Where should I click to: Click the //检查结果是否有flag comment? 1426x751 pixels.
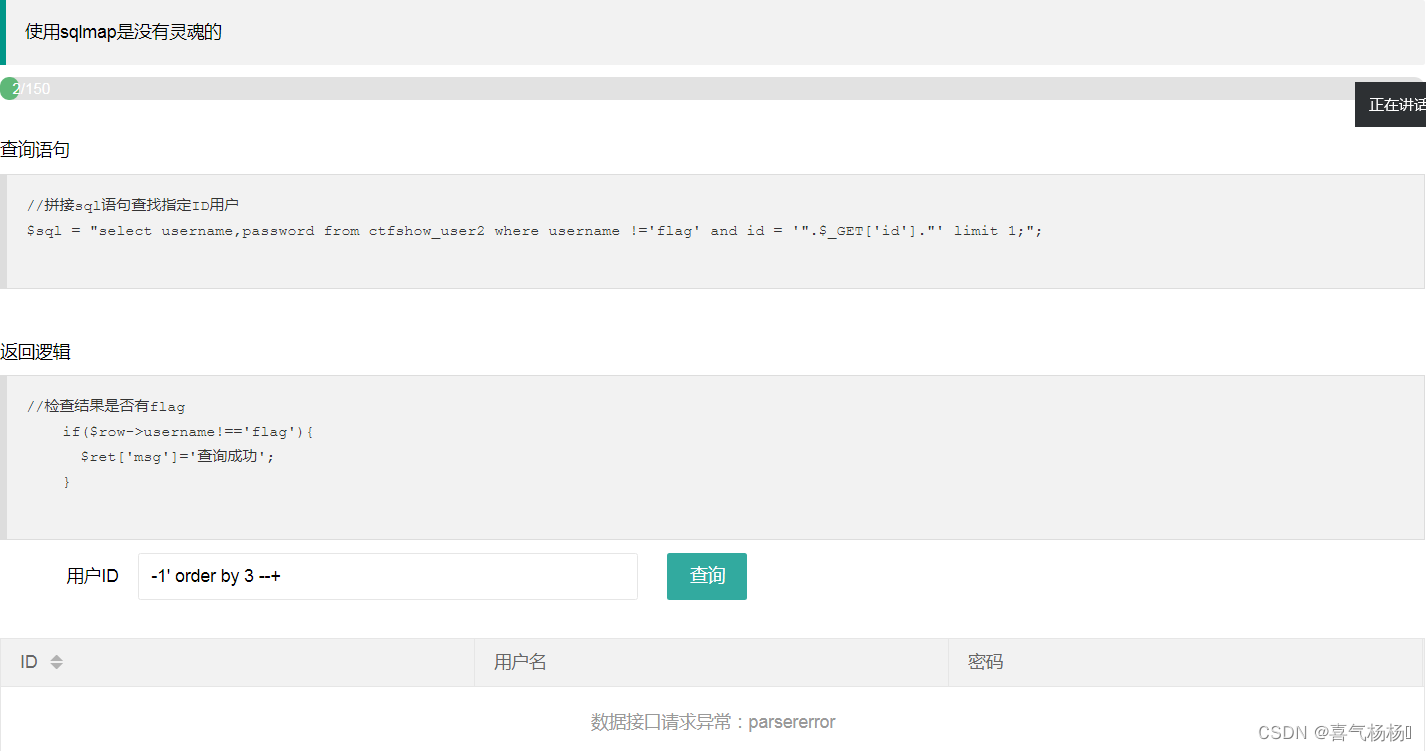(x=106, y=406)
